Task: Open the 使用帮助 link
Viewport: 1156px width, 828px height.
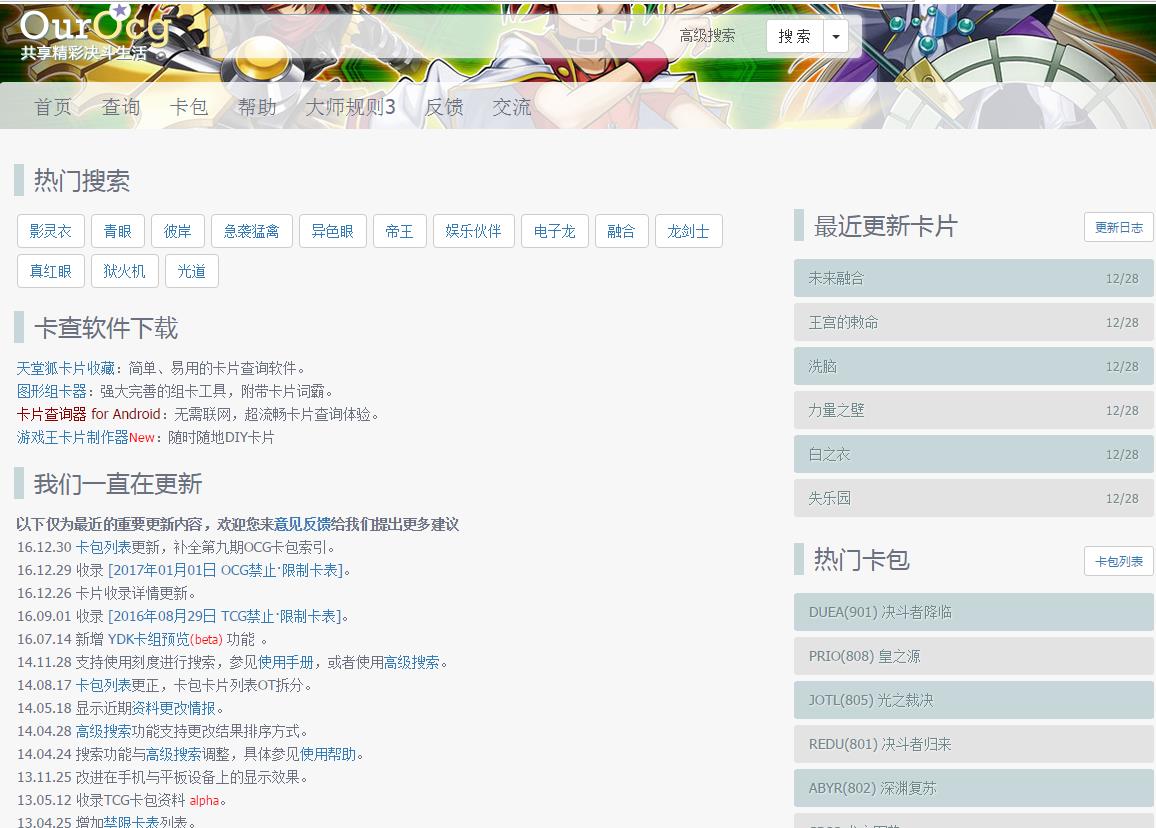Action: coord(328,754)
